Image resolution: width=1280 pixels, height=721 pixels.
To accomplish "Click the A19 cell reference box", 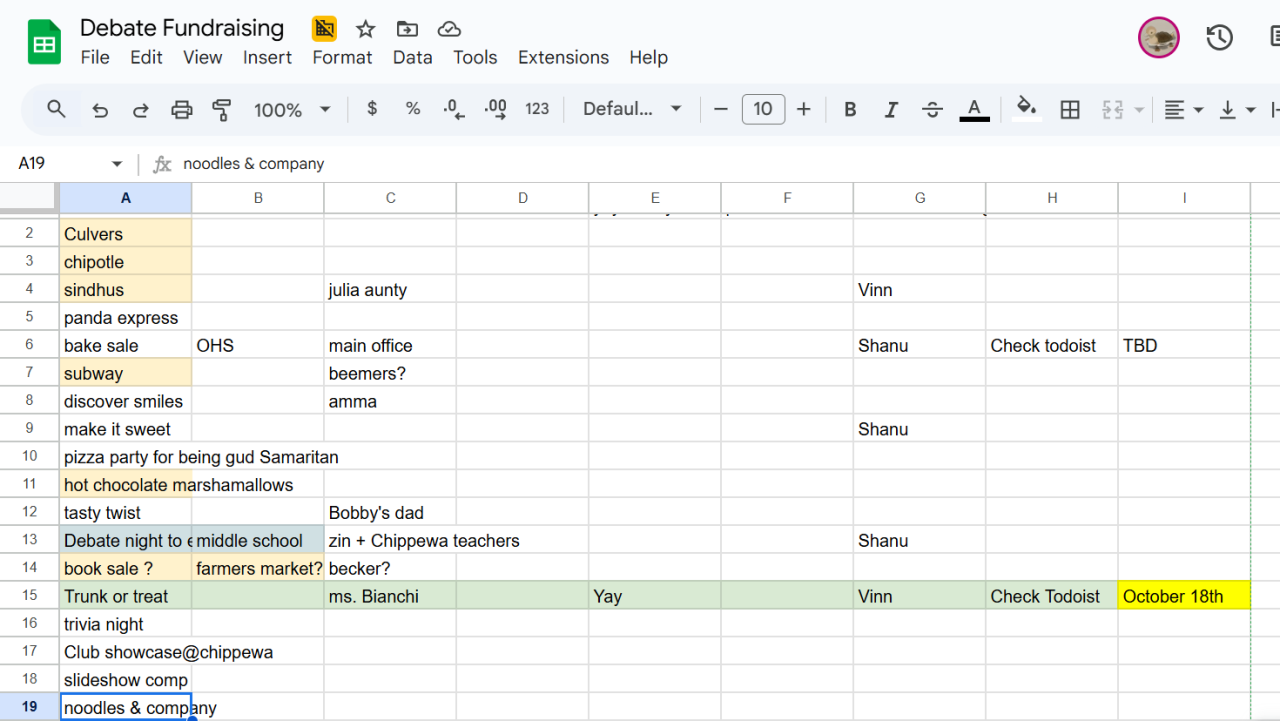I will (60, 164).
